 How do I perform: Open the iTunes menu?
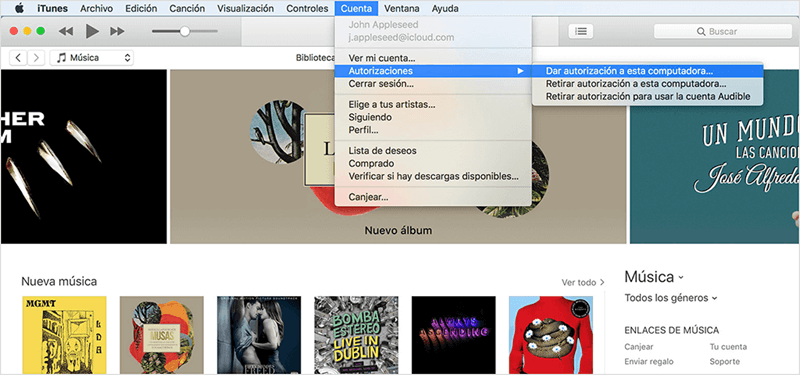point(52,8)
